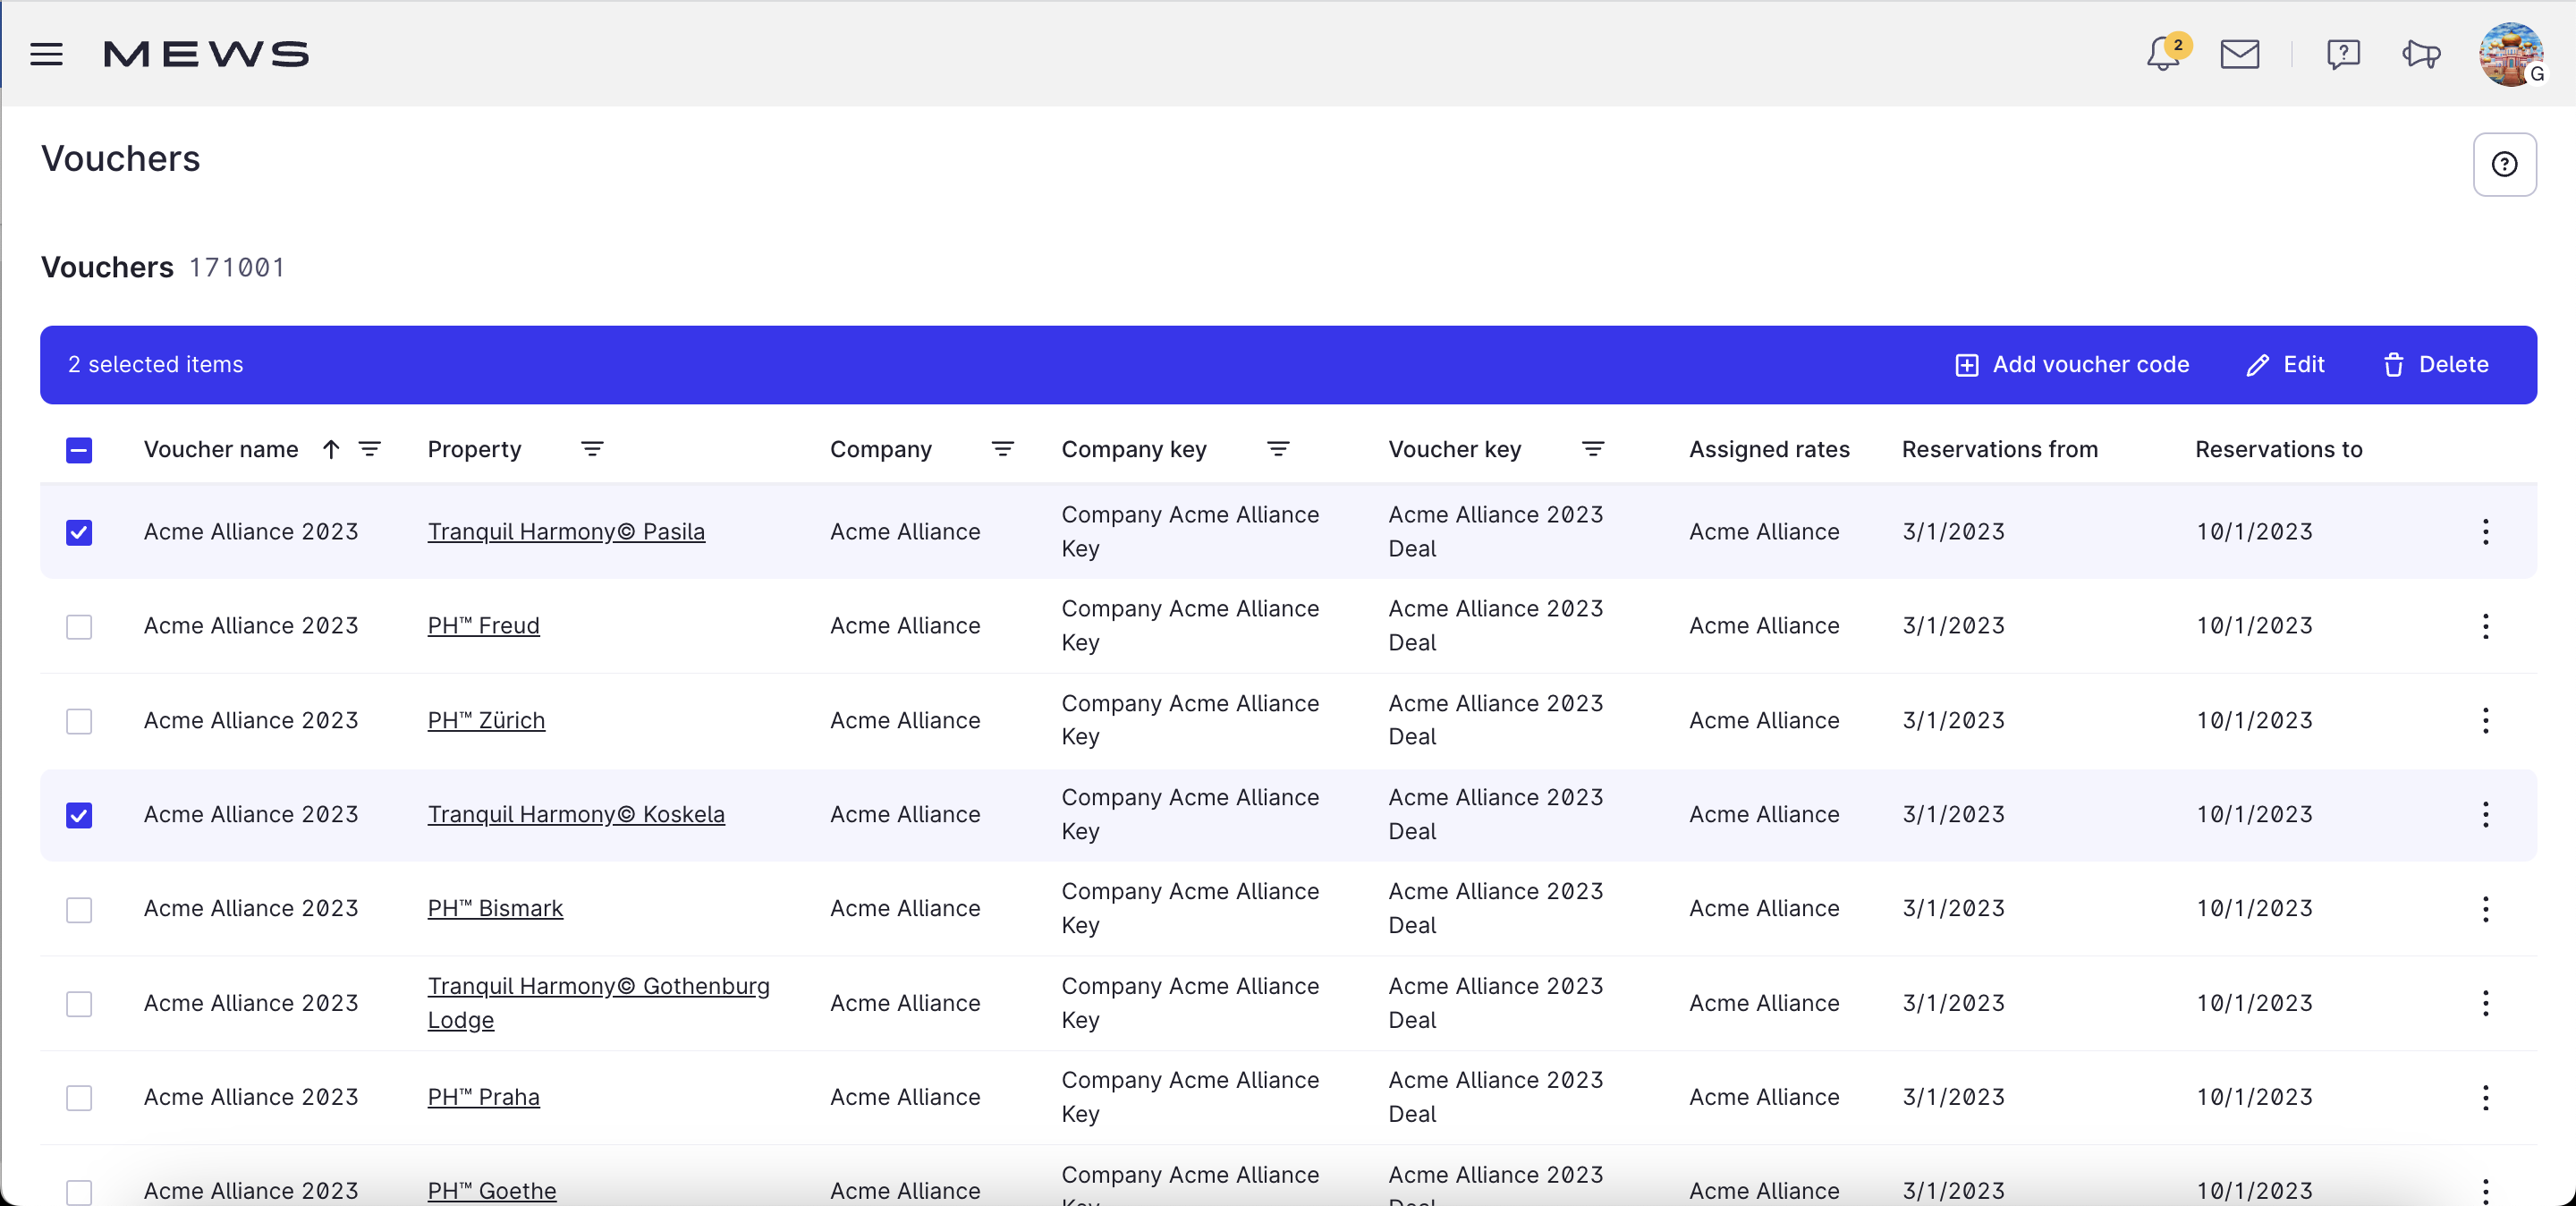
Task: Click Add voucher code button
Action: (x=2071, y=365)
